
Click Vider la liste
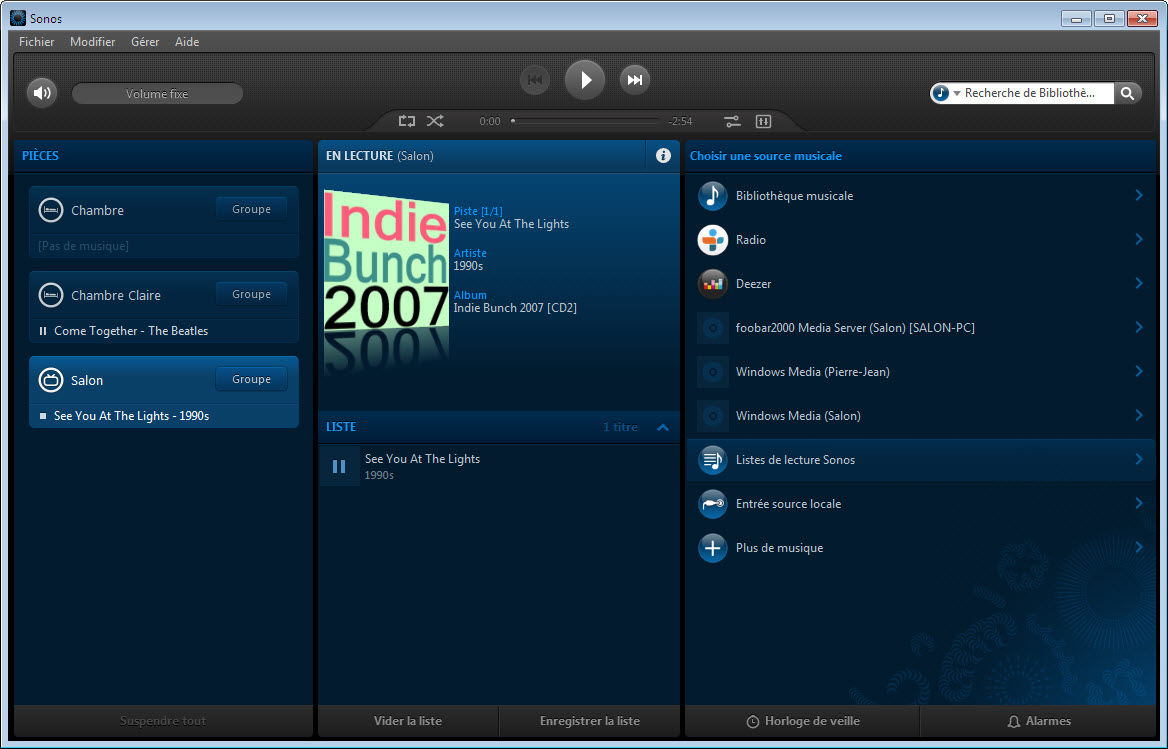(x=407, y=721)
